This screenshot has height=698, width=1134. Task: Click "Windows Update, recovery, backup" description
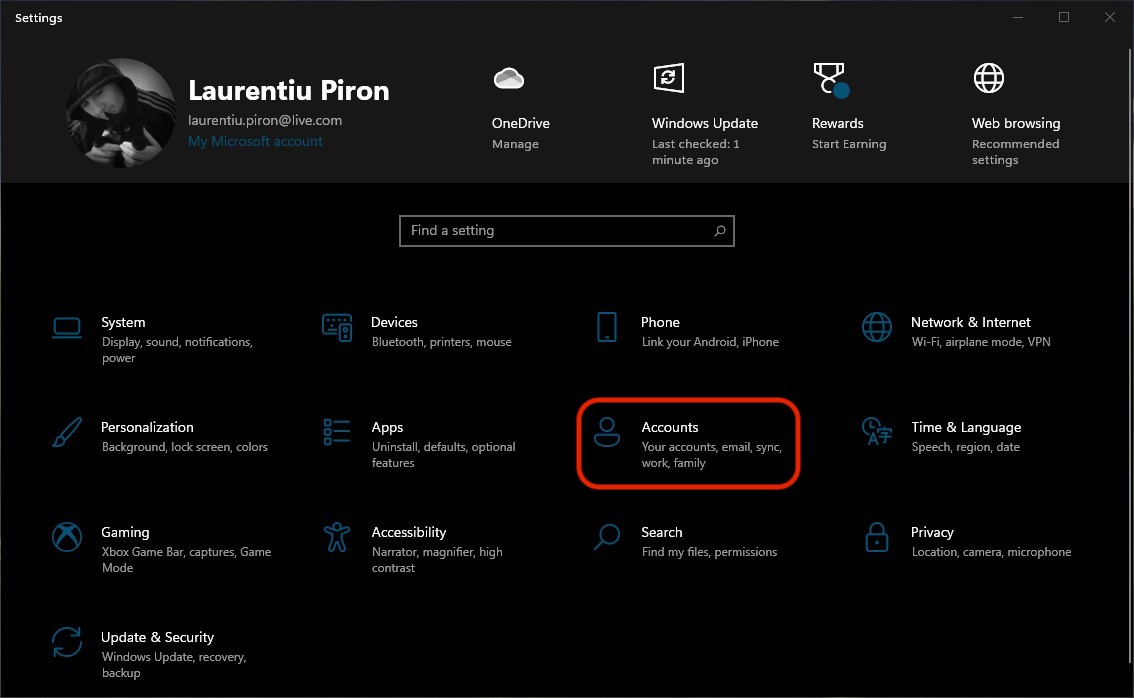(x=174, y=665)
